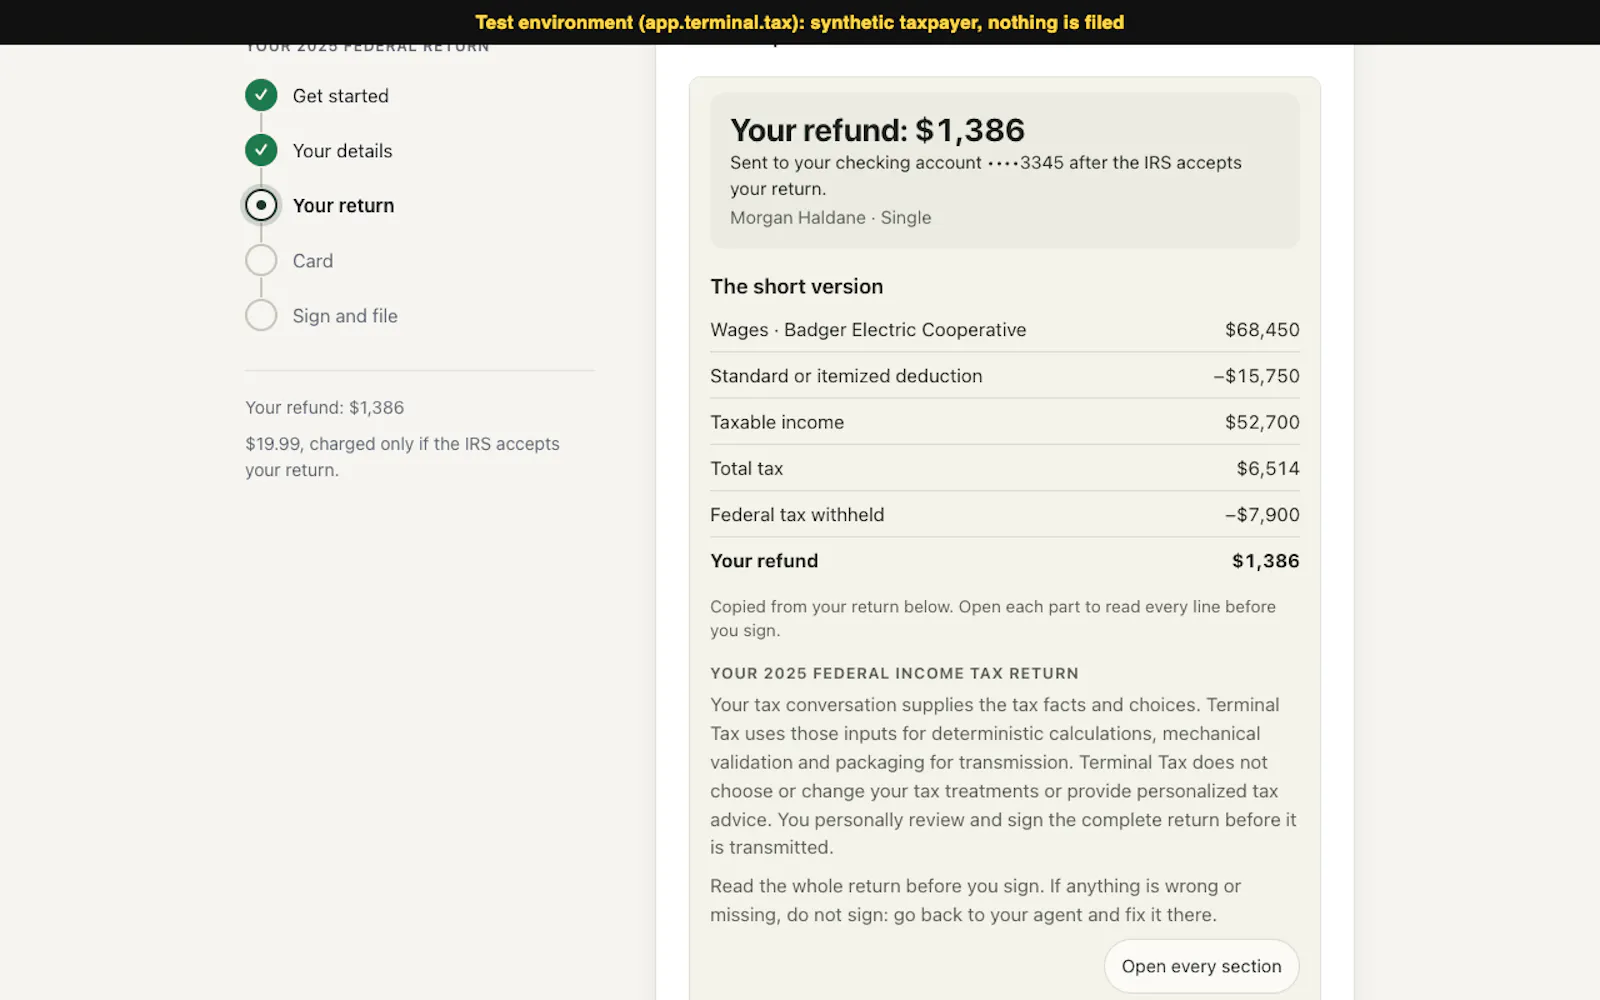1600x1000 pixels.
Task: Click the –$15,750 deduction amount
Action: coord(1256,376)
